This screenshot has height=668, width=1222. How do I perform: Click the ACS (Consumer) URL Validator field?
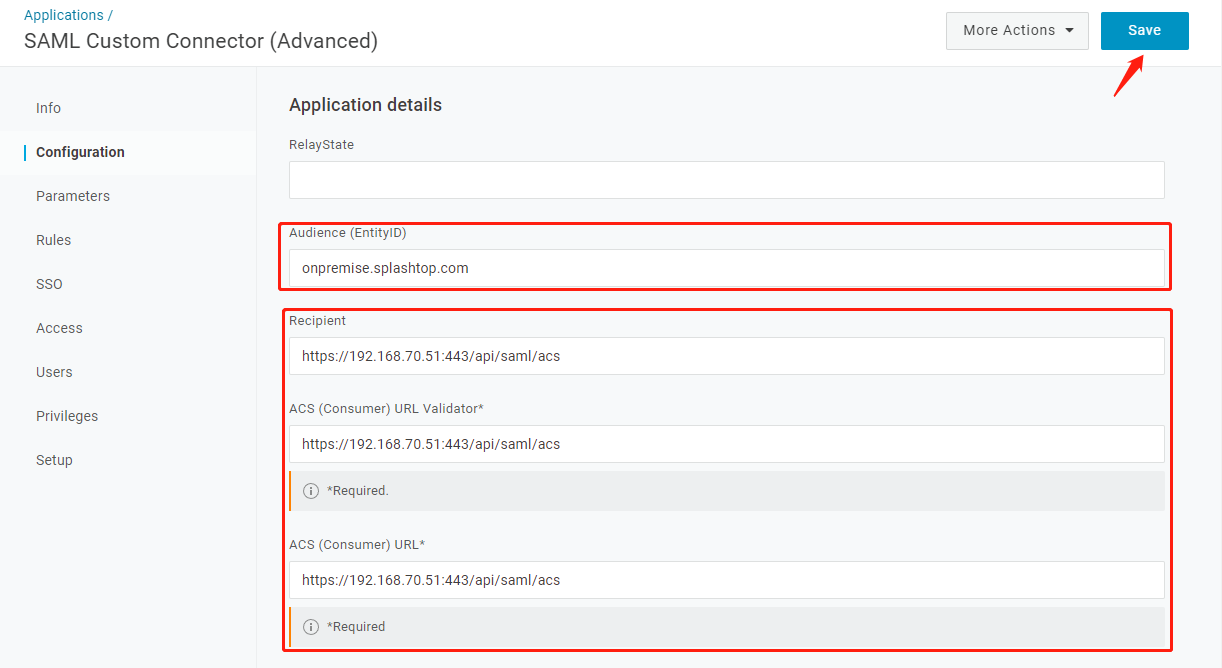coord(727,444)
